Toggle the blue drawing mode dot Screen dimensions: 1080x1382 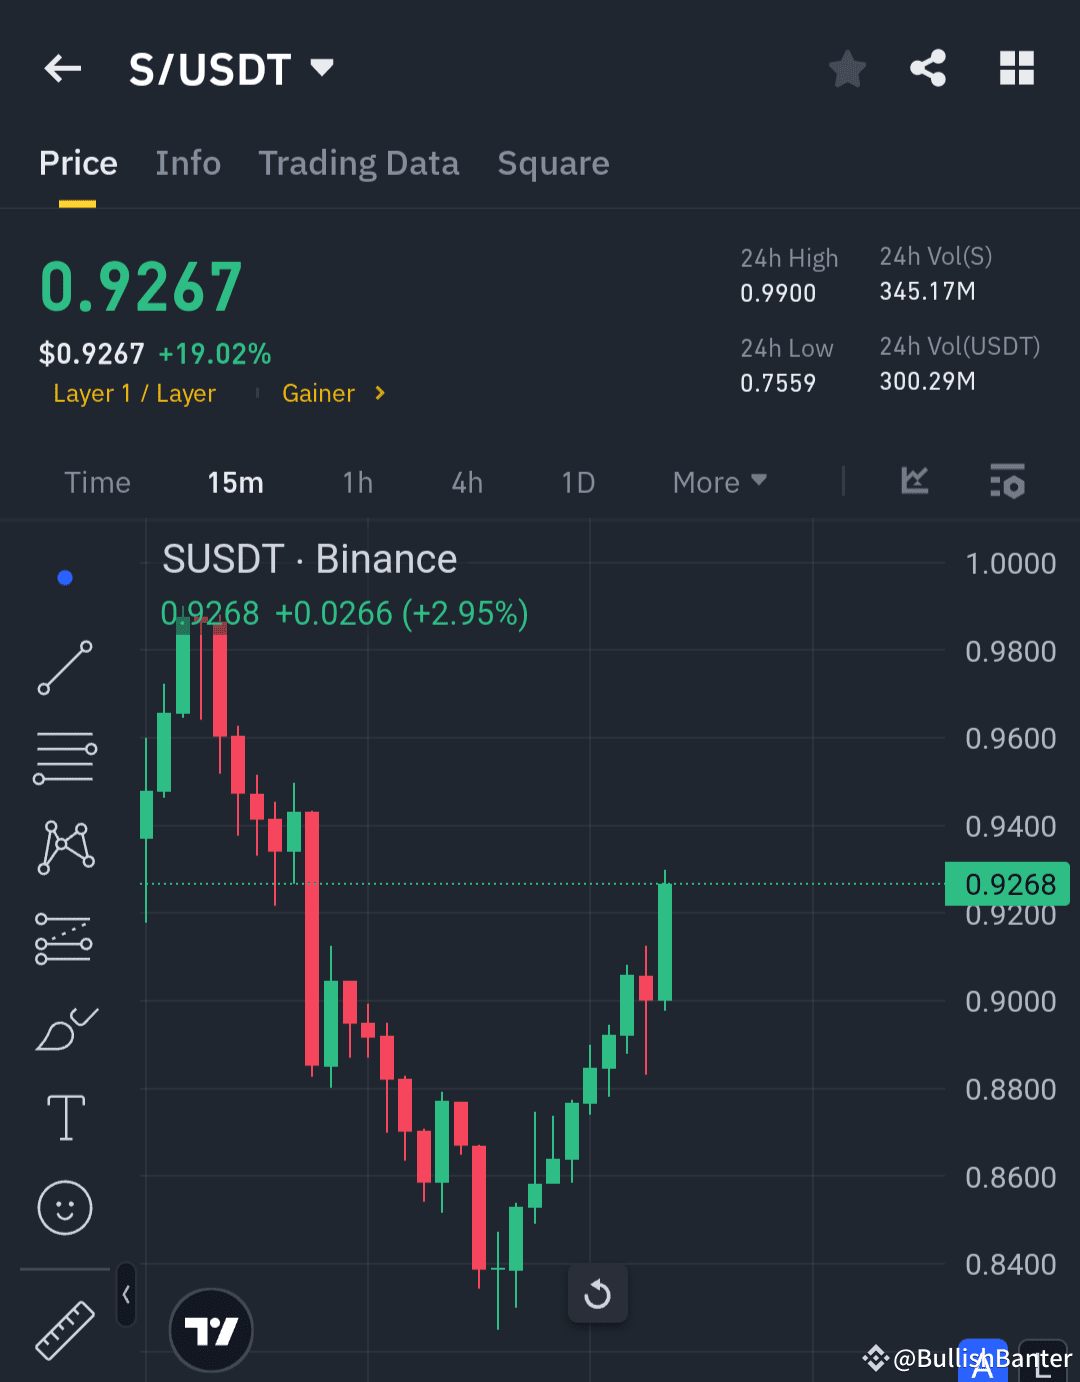[x=65, y=577]
